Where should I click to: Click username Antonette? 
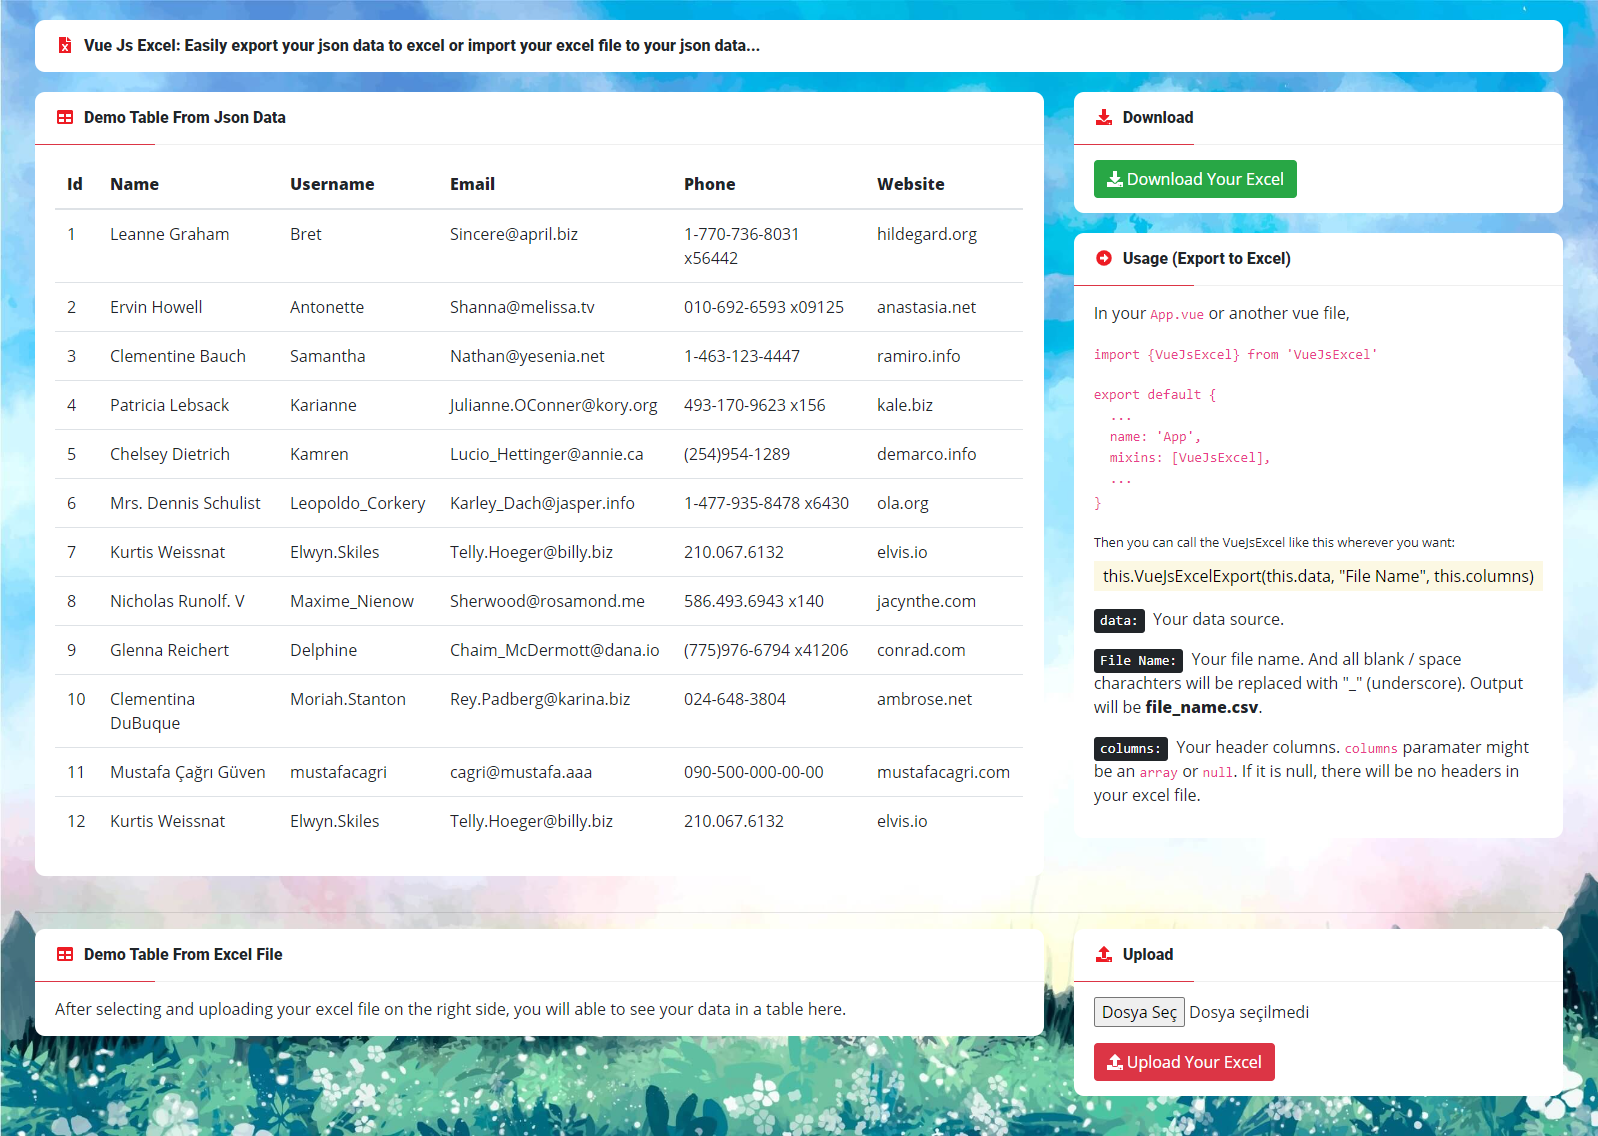click(327, 307)
